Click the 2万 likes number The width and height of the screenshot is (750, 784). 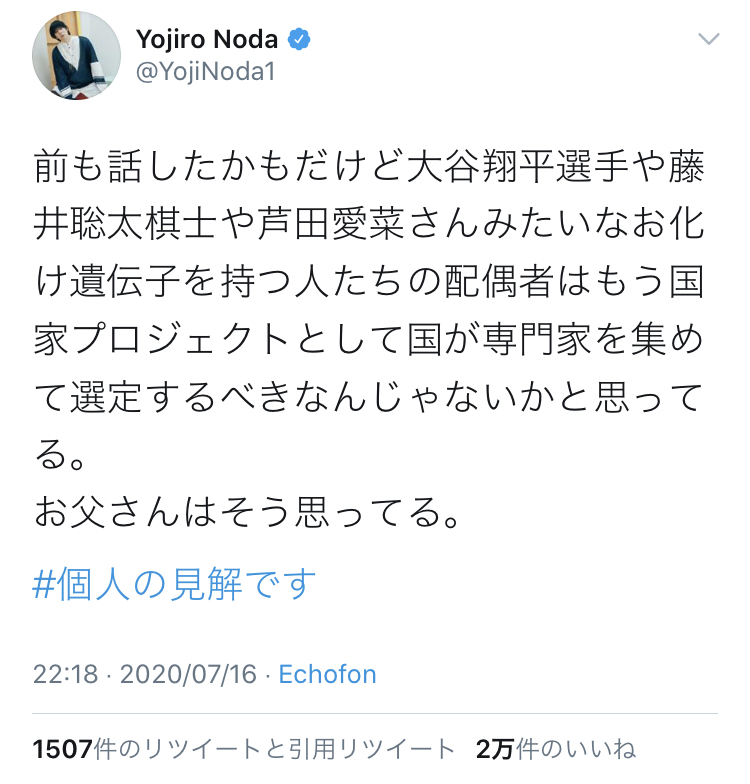point(495,748)
